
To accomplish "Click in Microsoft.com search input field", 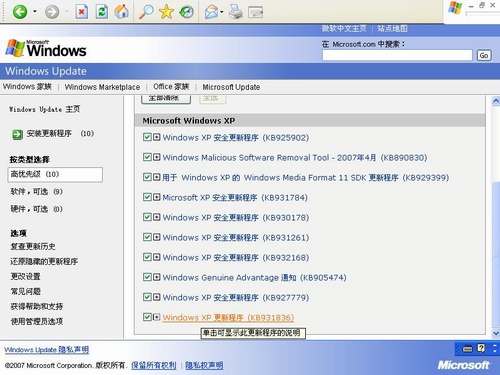I will coord(397,55).
